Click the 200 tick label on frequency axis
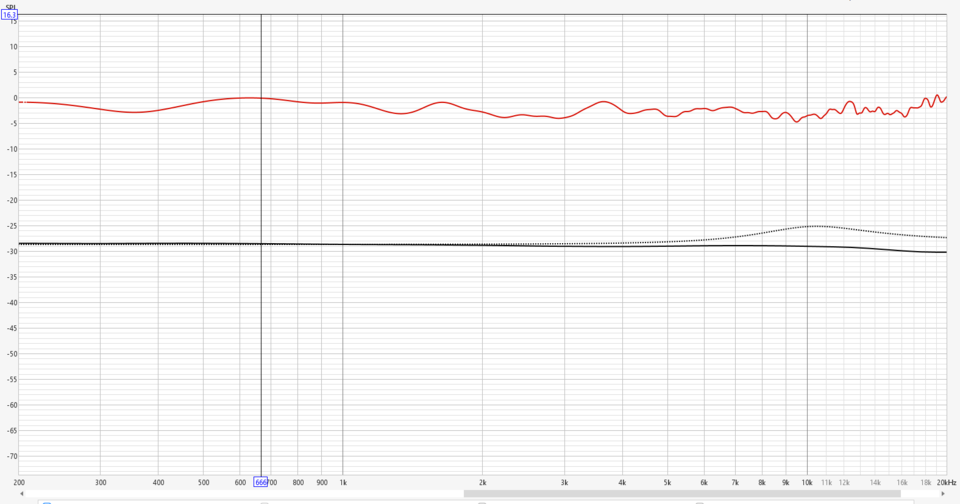 [x=19, y=483]
